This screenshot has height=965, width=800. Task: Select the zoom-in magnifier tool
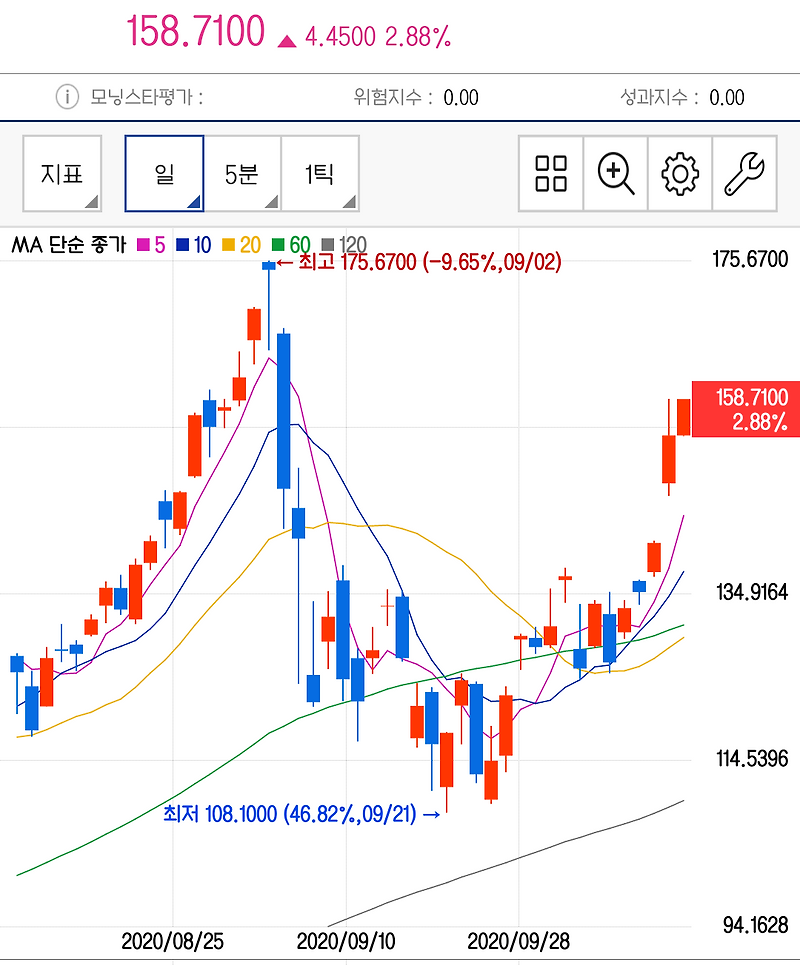[615, 172]
